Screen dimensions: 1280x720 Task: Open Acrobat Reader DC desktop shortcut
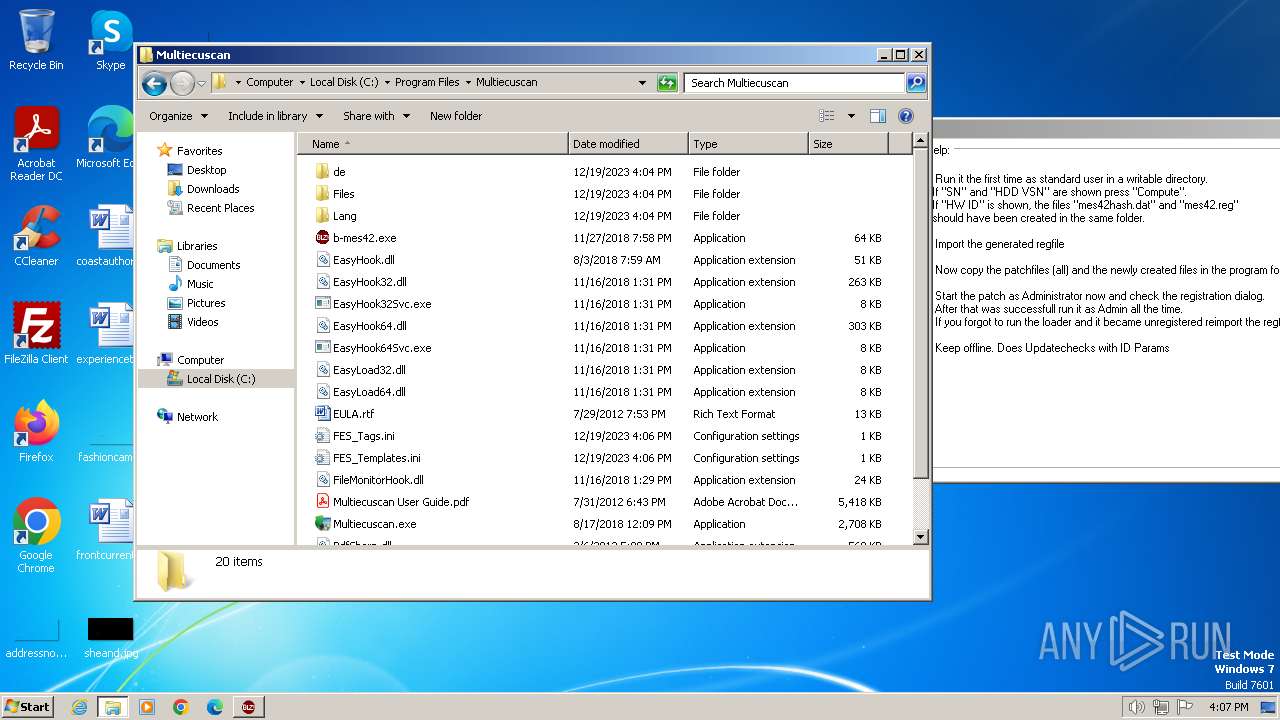36,144
